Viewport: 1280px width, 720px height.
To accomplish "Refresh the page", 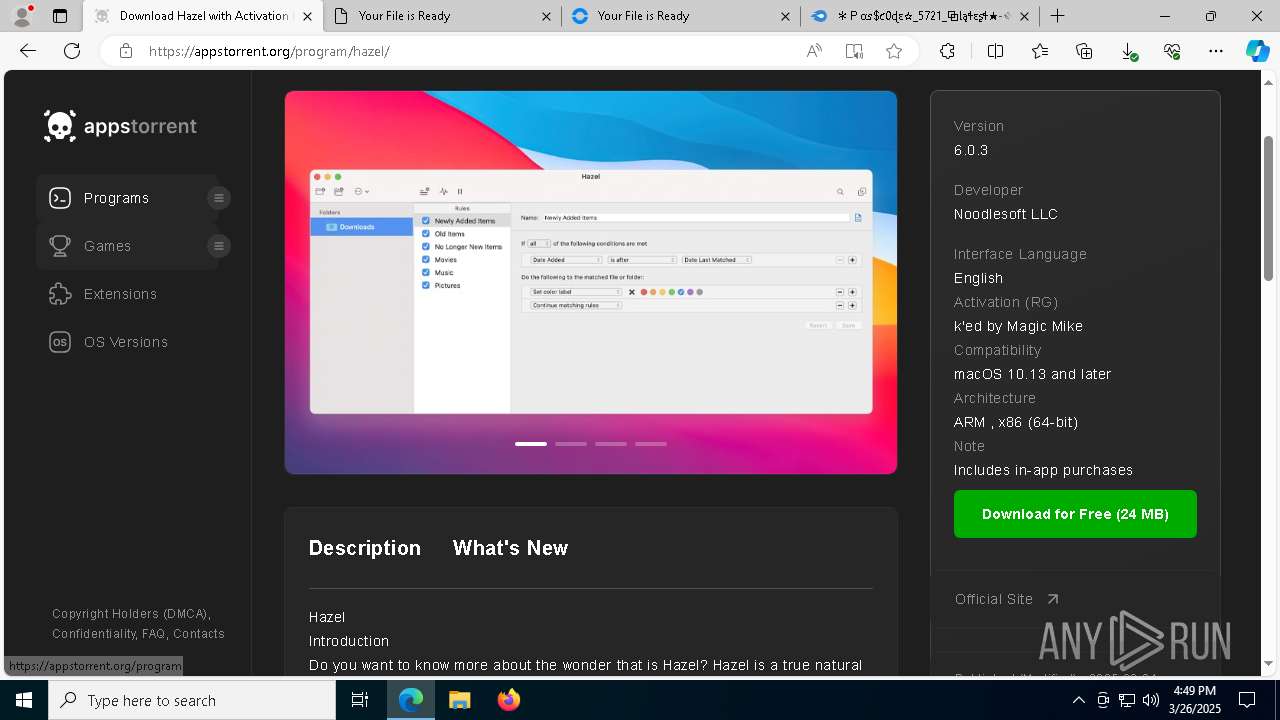I will [72, 51].
